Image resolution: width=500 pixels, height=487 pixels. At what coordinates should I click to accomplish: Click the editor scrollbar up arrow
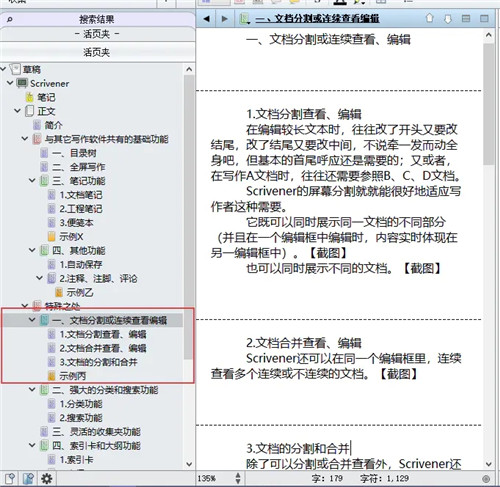[x=489, y=34]
